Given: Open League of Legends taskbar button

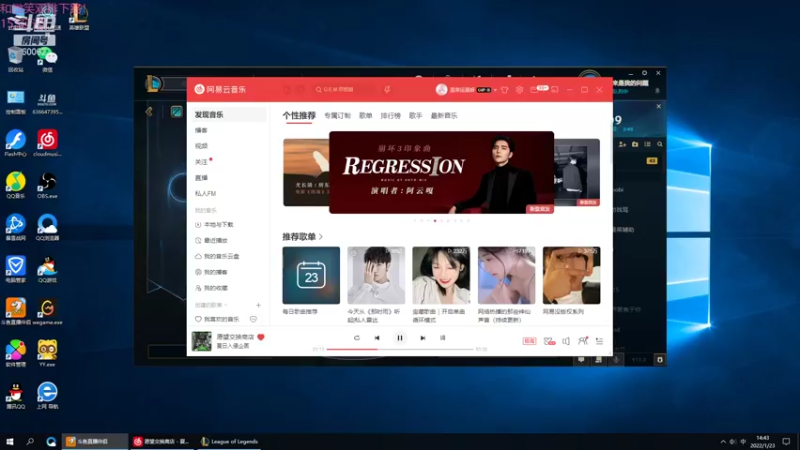Looking at the screenshot, I should pyautogui.click(x=229, y=441).
